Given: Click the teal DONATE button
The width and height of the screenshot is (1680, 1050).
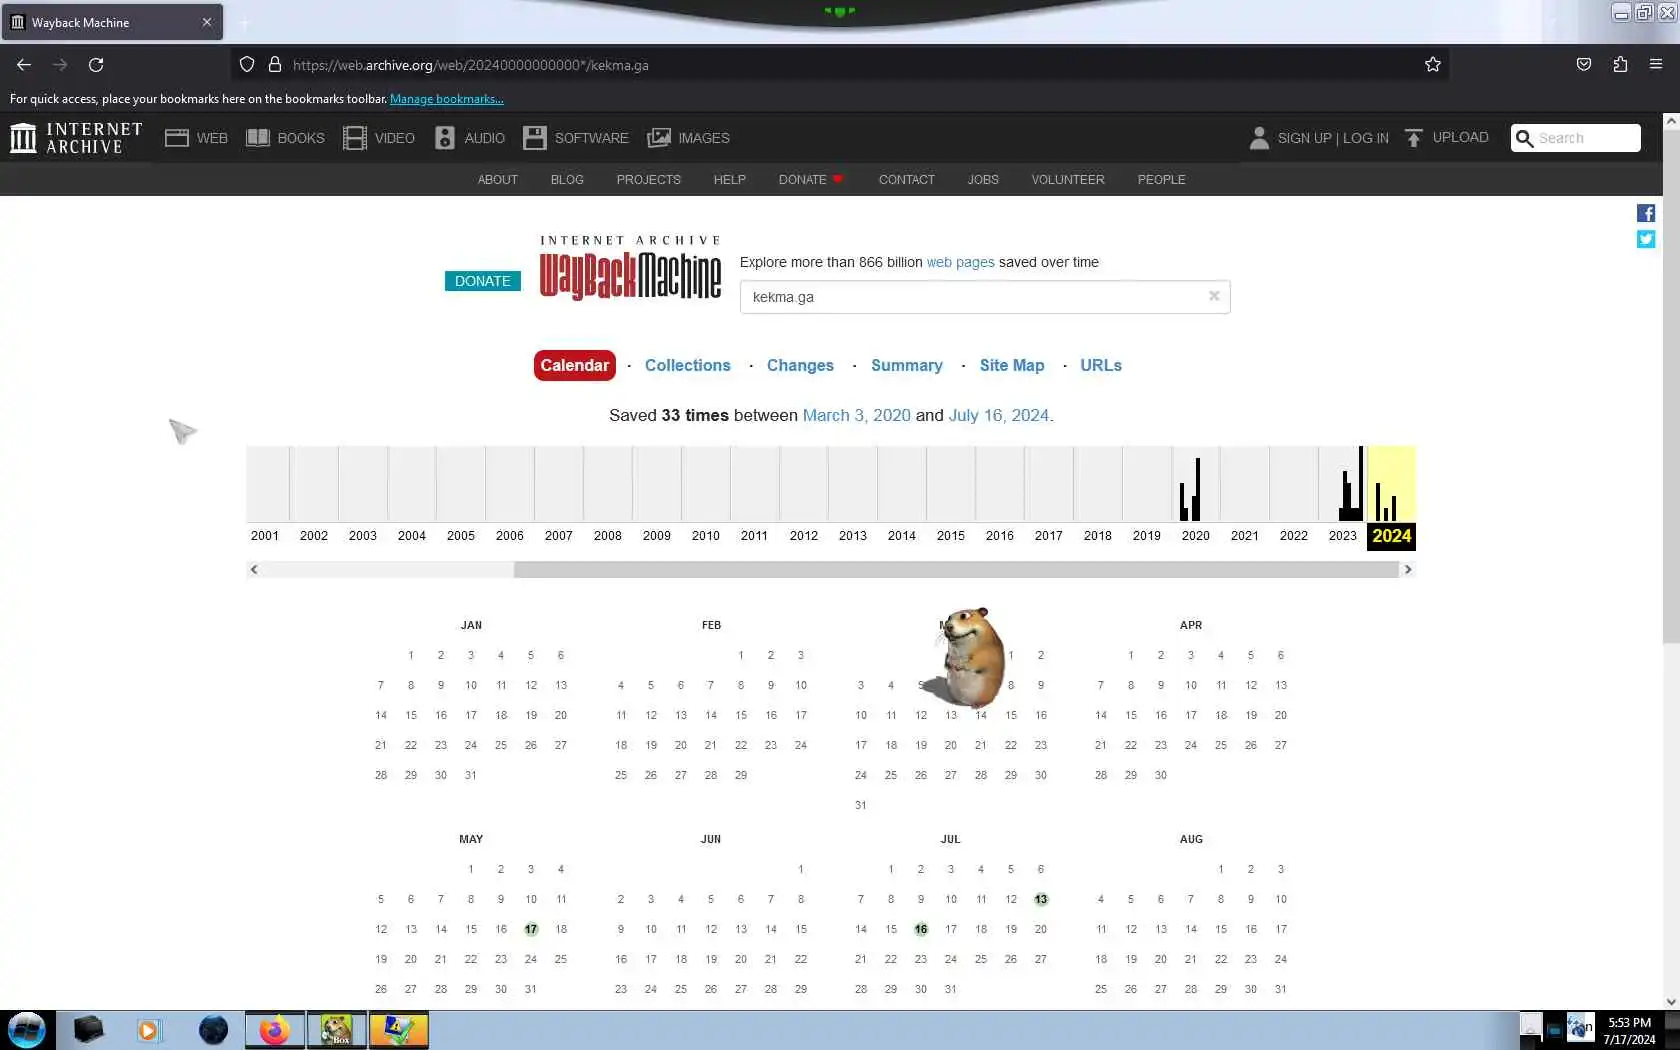Looking at the screenshot, I should (482, 281).
